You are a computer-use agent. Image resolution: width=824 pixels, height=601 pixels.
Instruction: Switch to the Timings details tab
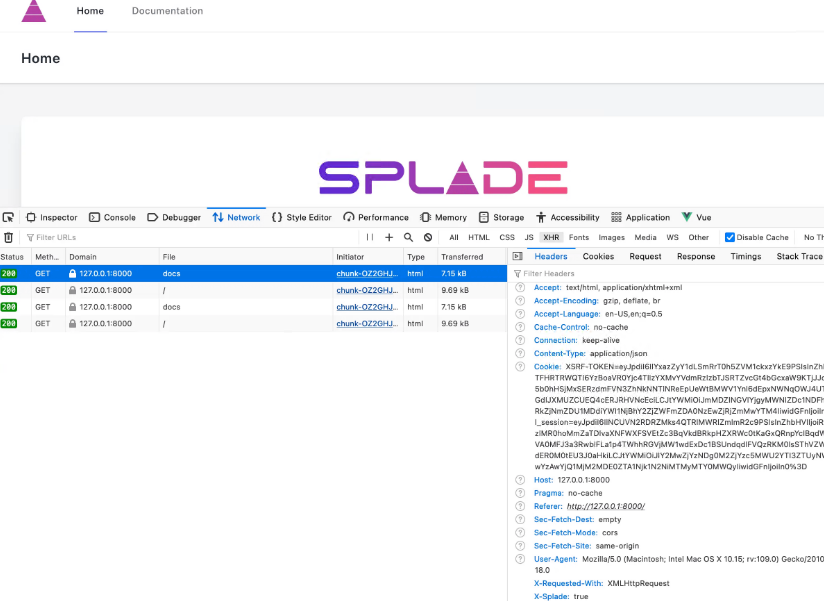click(x=746, y=256)
